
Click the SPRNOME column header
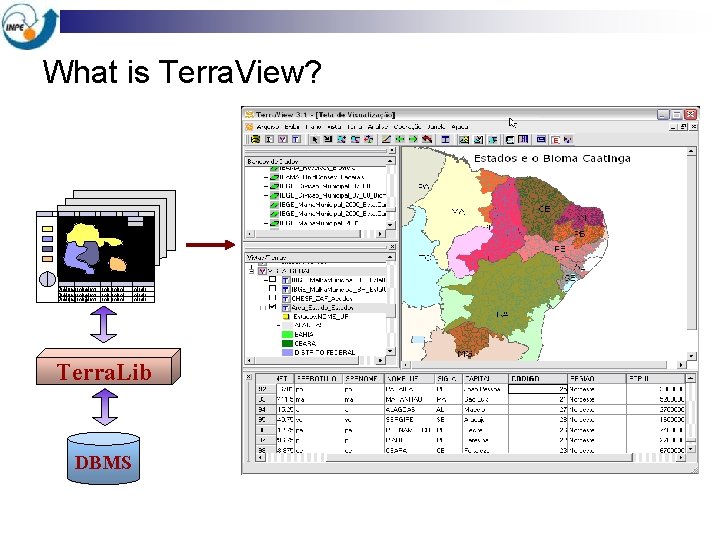[x=363, y=379]
